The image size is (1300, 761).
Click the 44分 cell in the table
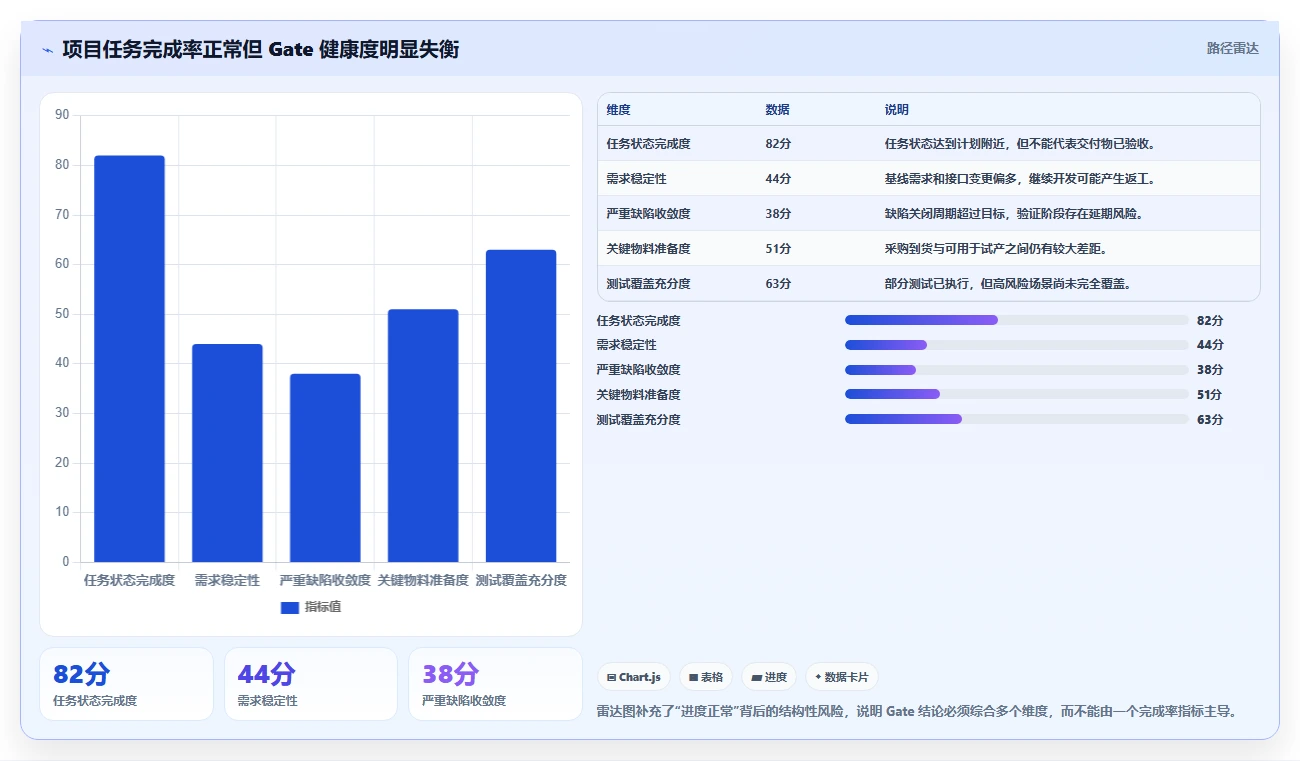tap(778, 179)
